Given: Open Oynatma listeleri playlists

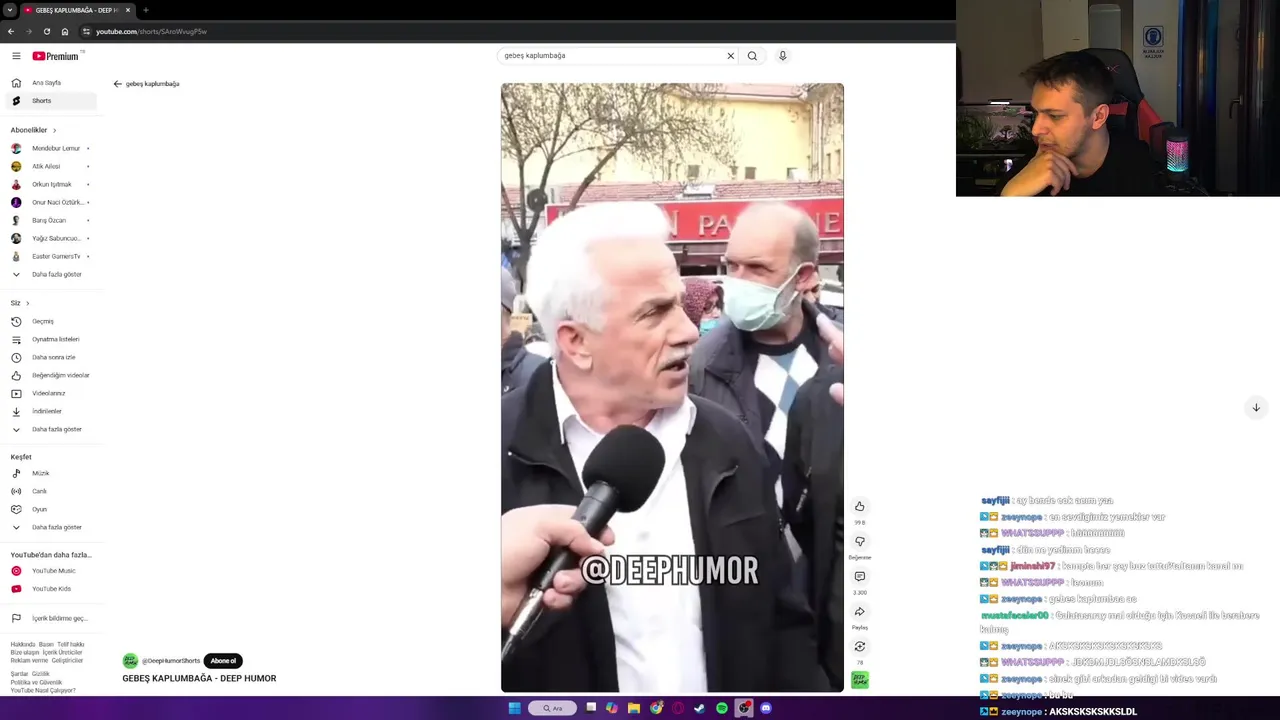Looking at the screenshot, I should (x=50, y=339).
